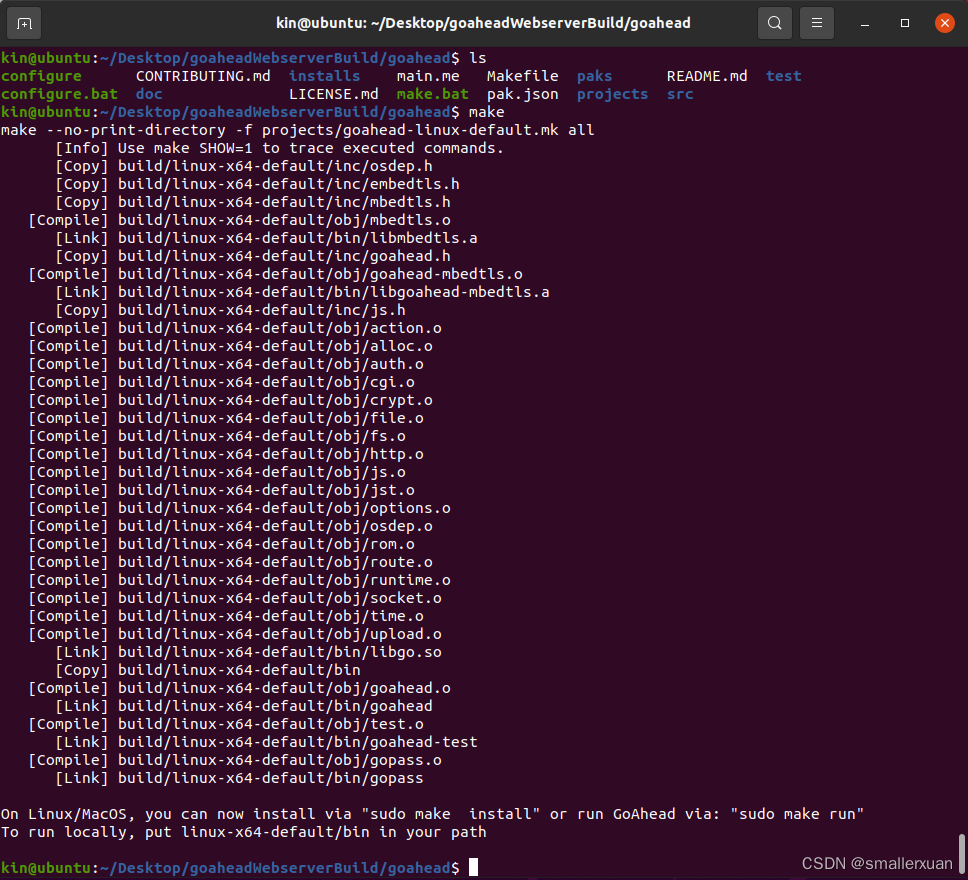Click the terminal cursor at the last prompt
Image resolution: width=968 pixels, height=880 pixels.
474,867
